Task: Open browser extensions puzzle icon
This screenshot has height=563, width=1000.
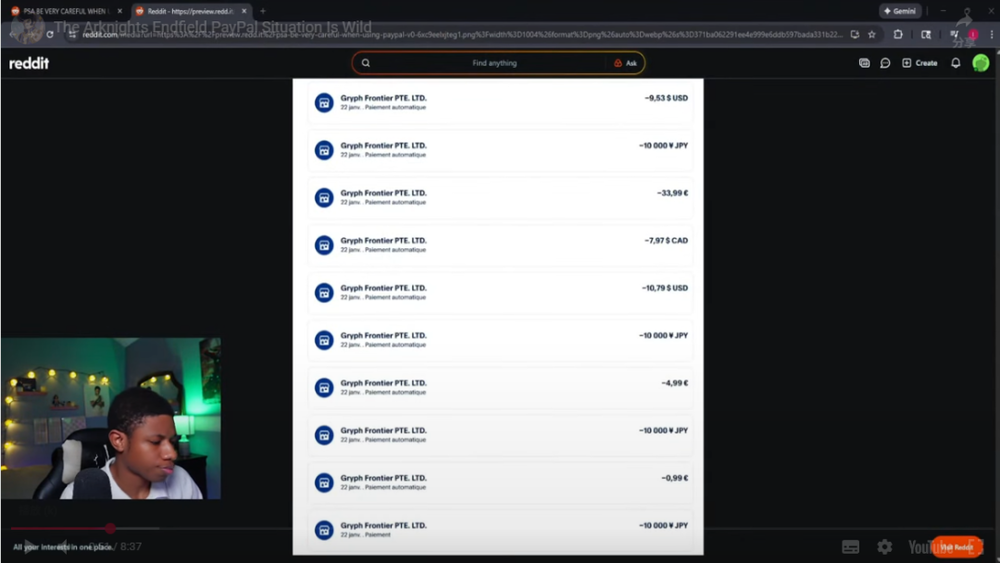Action: [x=898, y=34]
